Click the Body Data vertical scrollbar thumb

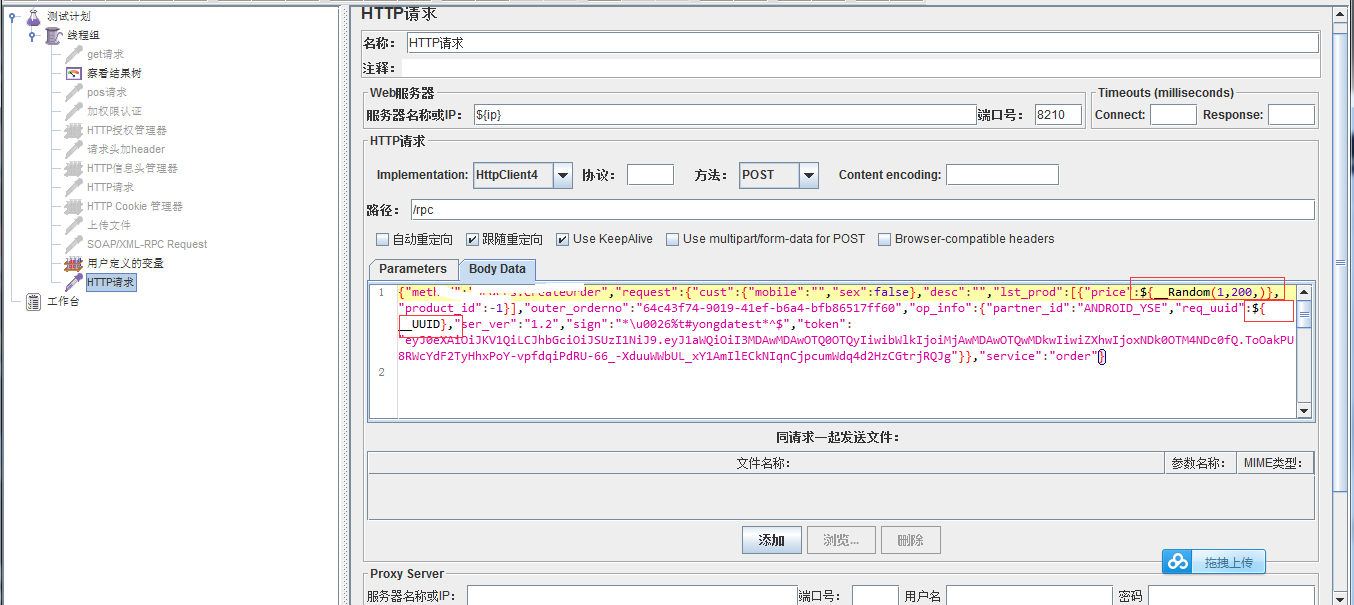(1304, 314)
